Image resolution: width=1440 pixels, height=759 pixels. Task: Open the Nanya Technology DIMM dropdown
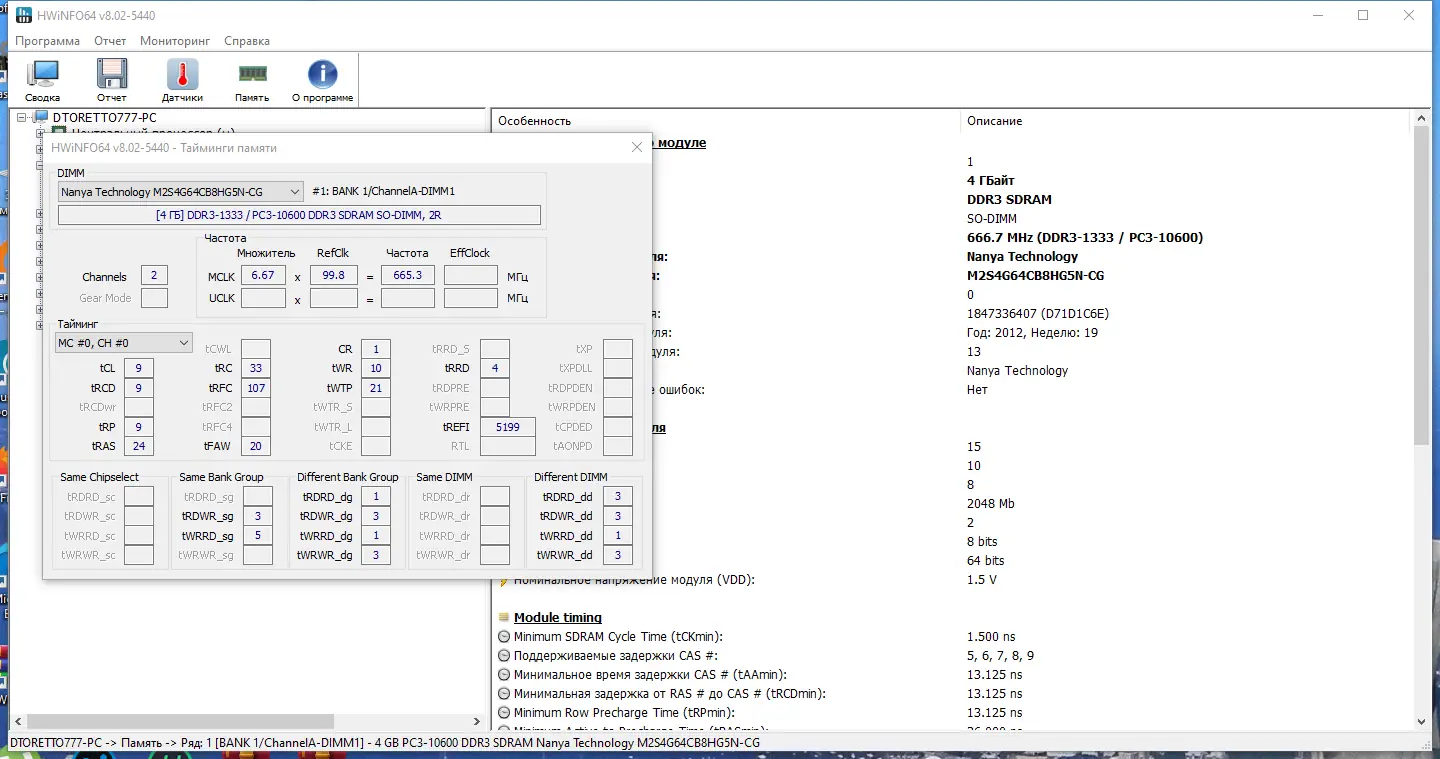click(x=180, y=192)
